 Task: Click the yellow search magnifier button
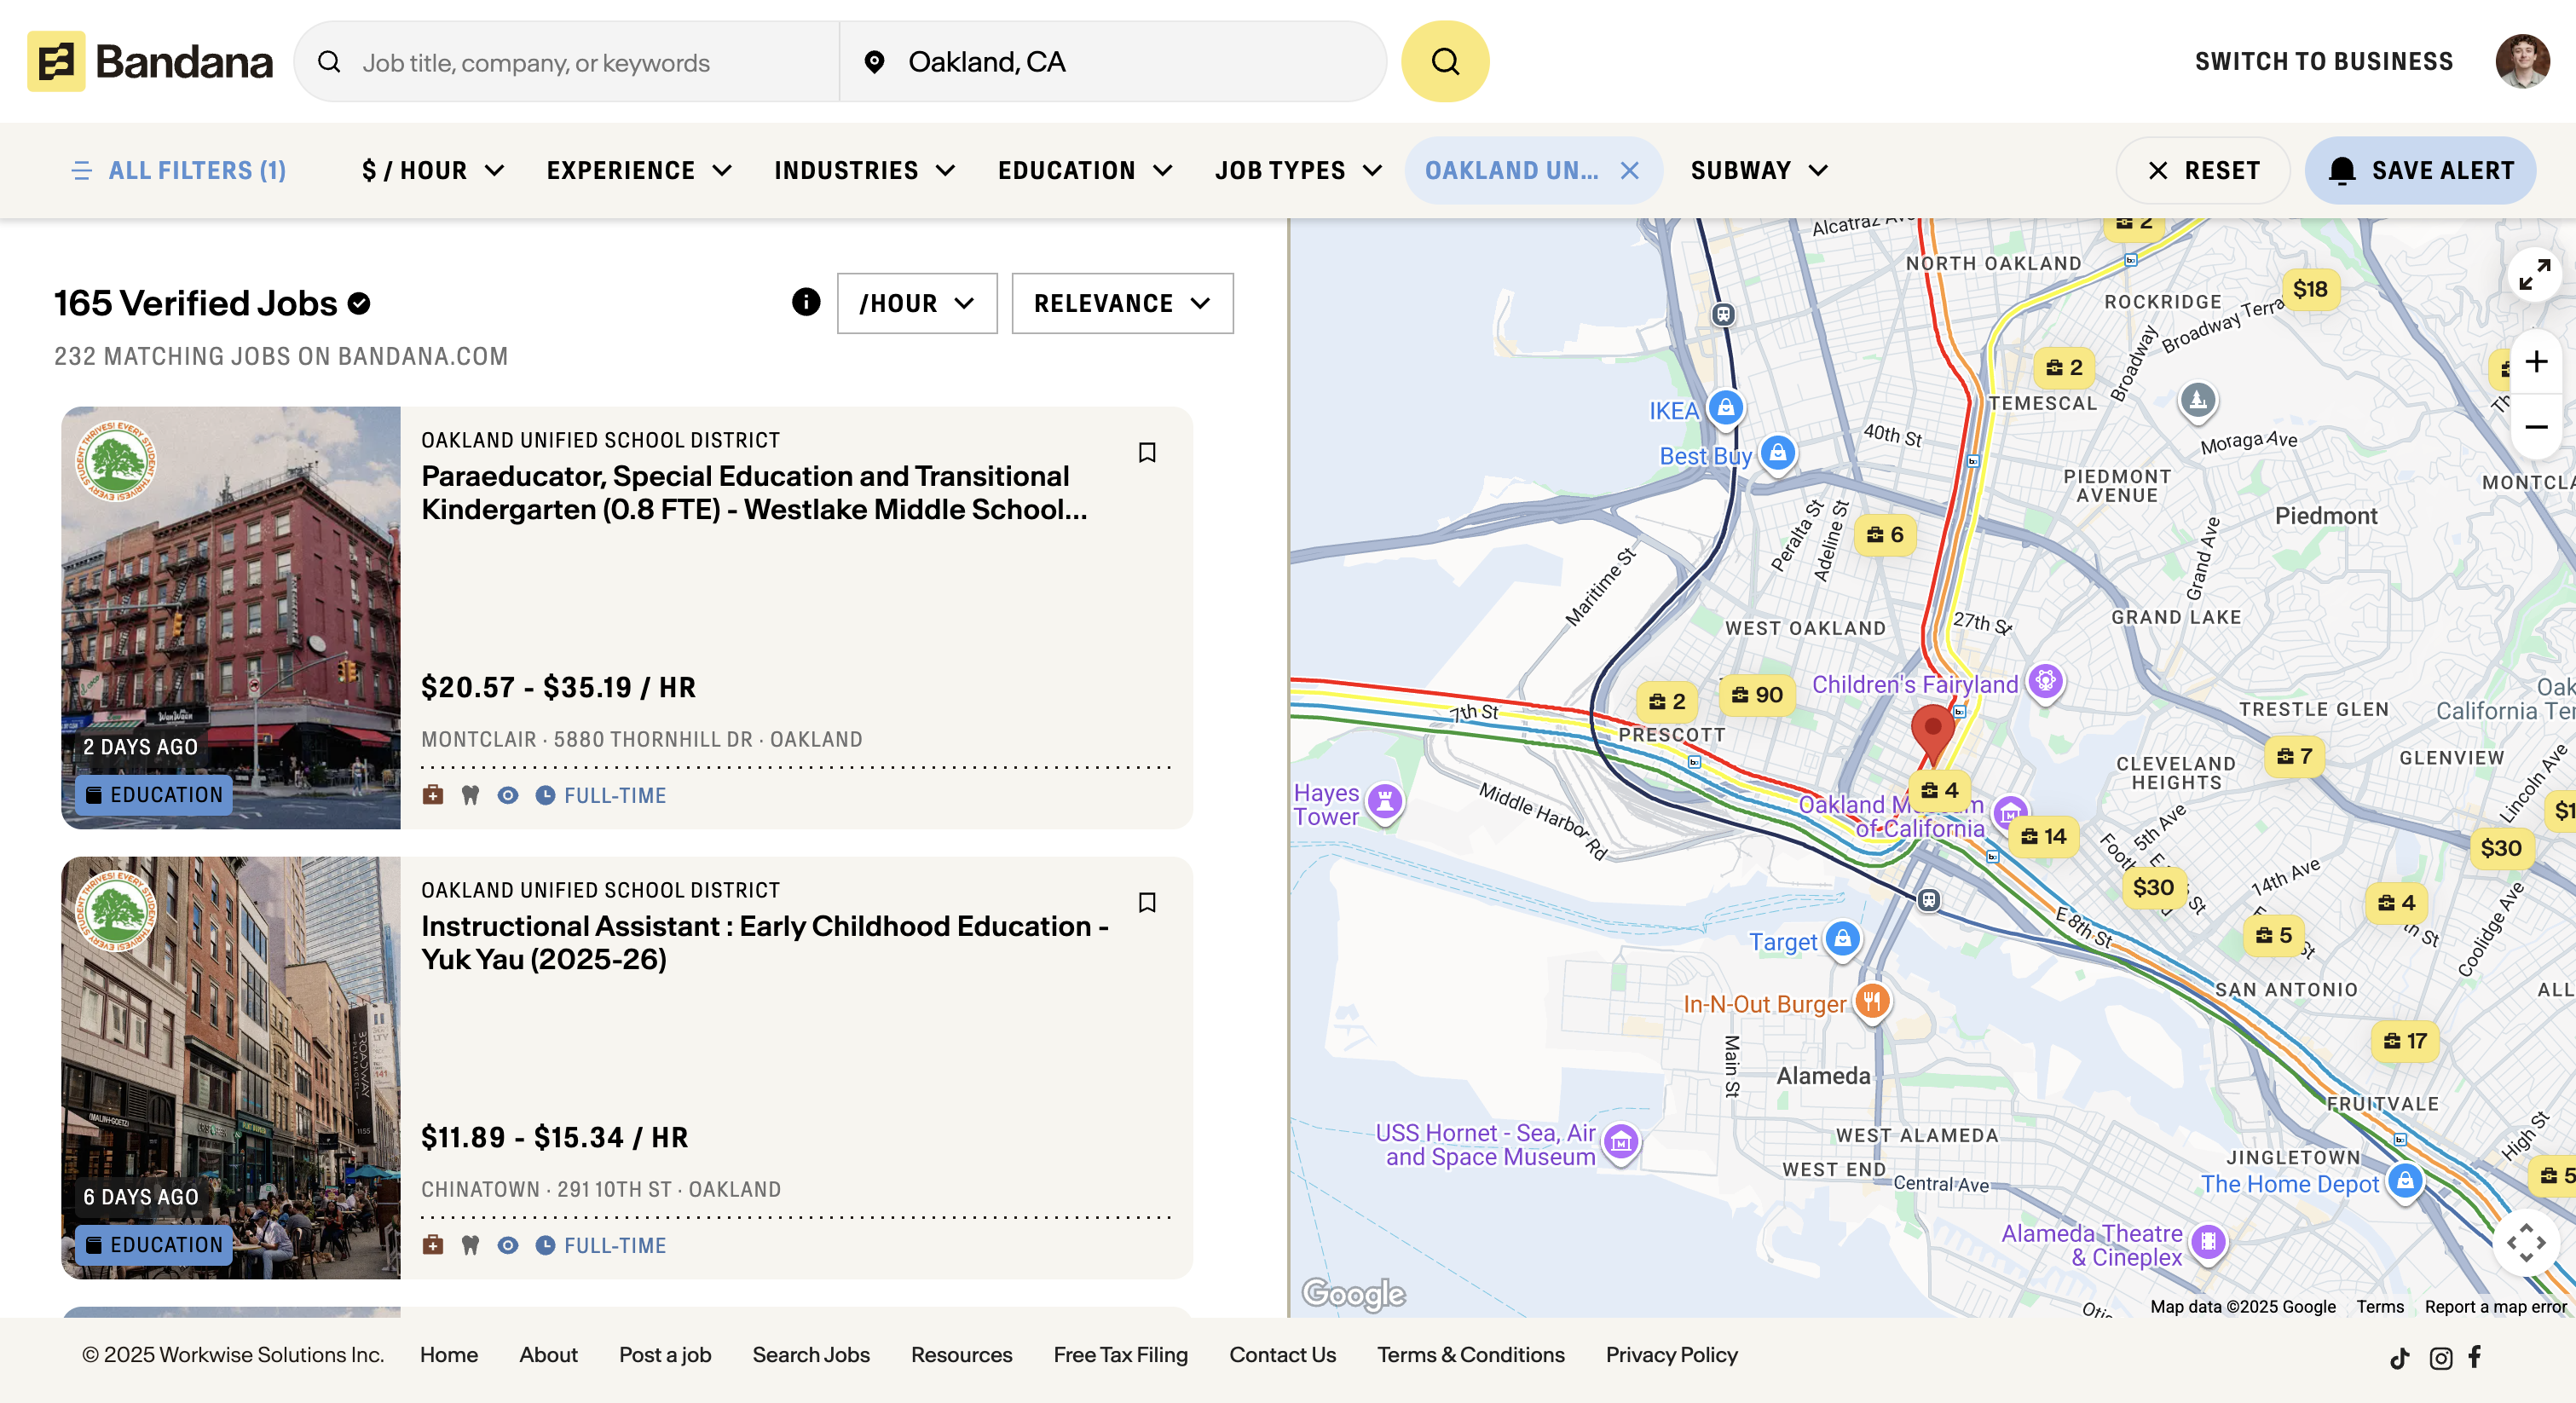[1444, 62]
